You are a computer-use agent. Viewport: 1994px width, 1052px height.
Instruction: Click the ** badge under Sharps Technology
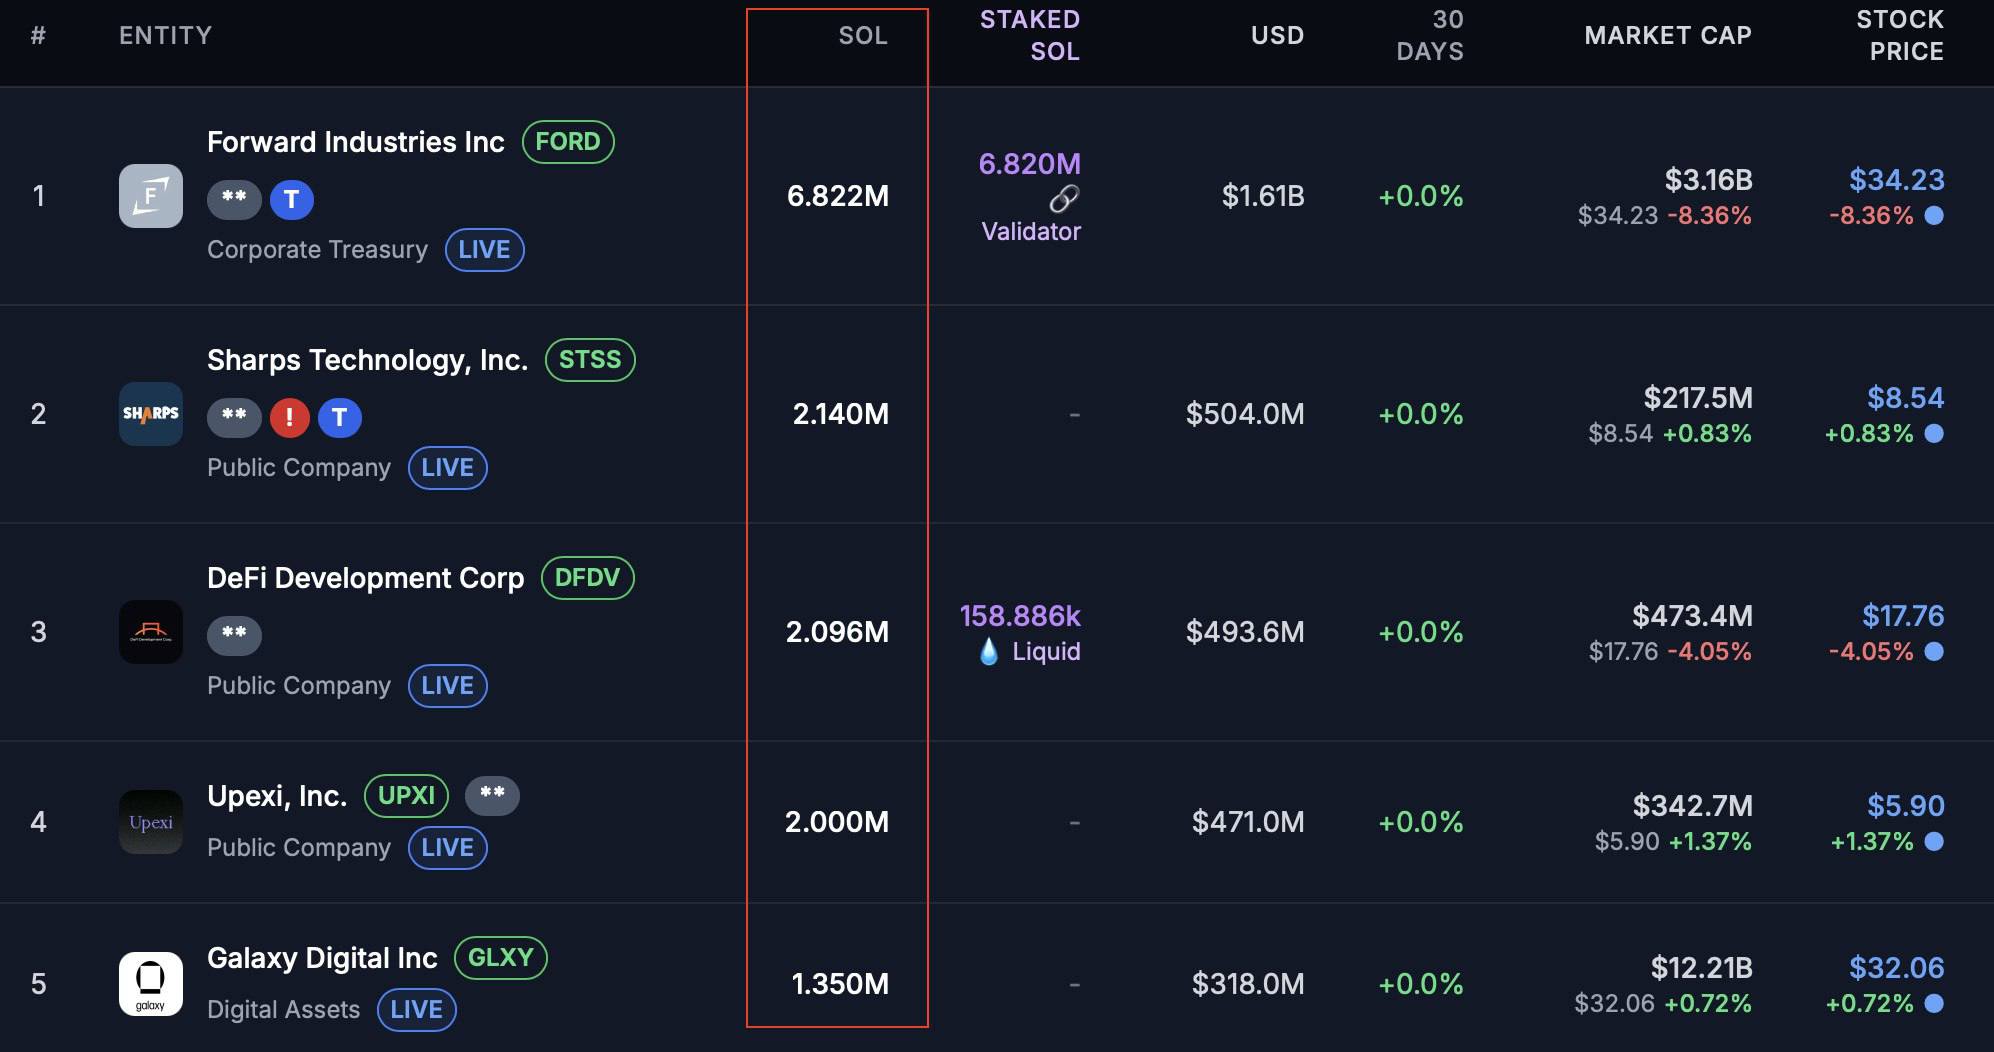(234, 418)
